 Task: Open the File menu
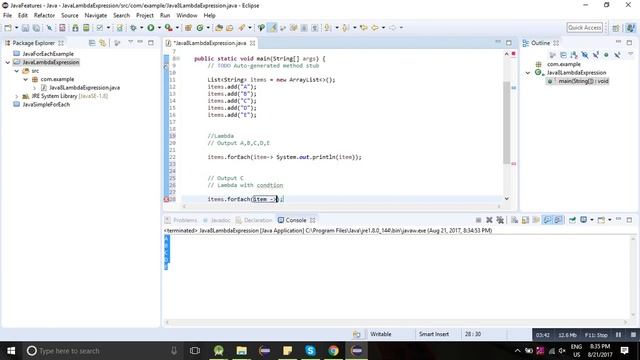(7, 16)
